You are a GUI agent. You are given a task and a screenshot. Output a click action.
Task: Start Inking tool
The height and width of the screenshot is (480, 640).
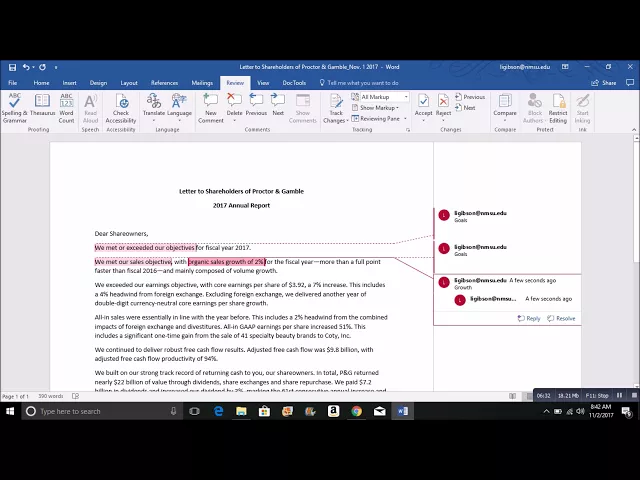pyautogui.click(x=582, y=108)
